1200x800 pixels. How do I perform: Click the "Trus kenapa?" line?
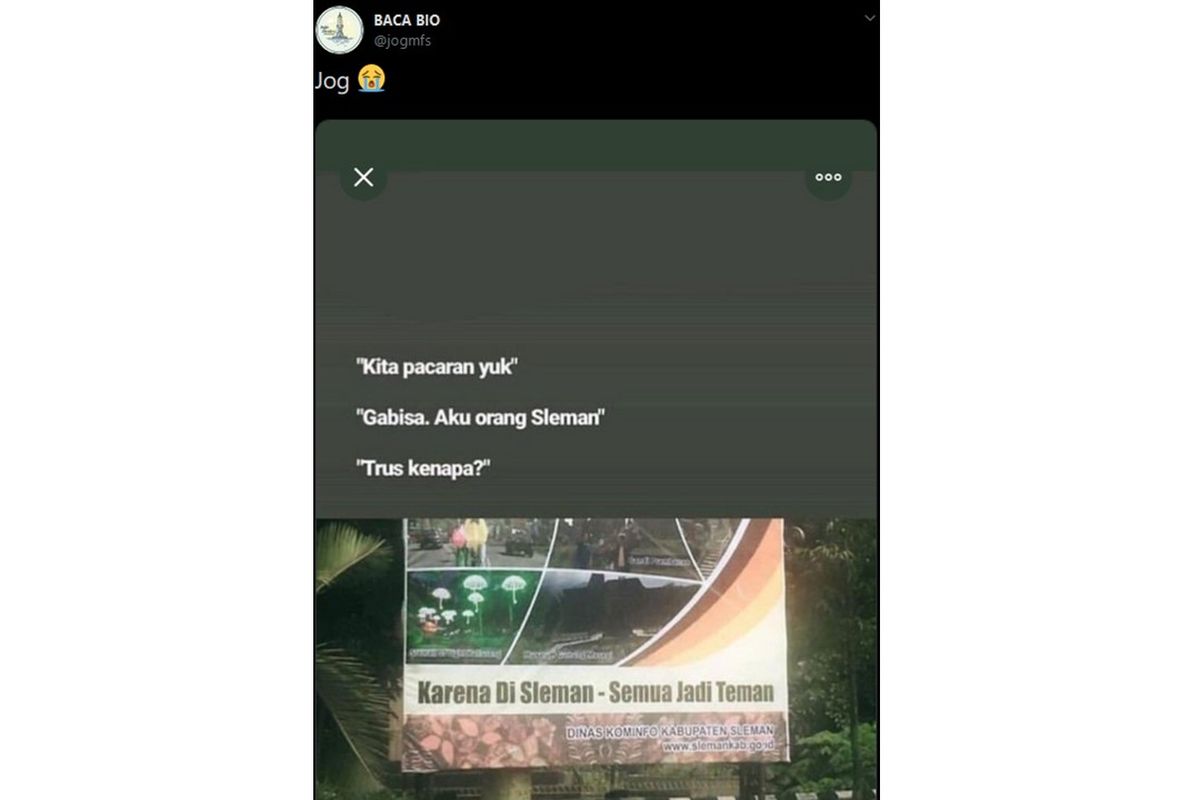click(x=423, y=468)
